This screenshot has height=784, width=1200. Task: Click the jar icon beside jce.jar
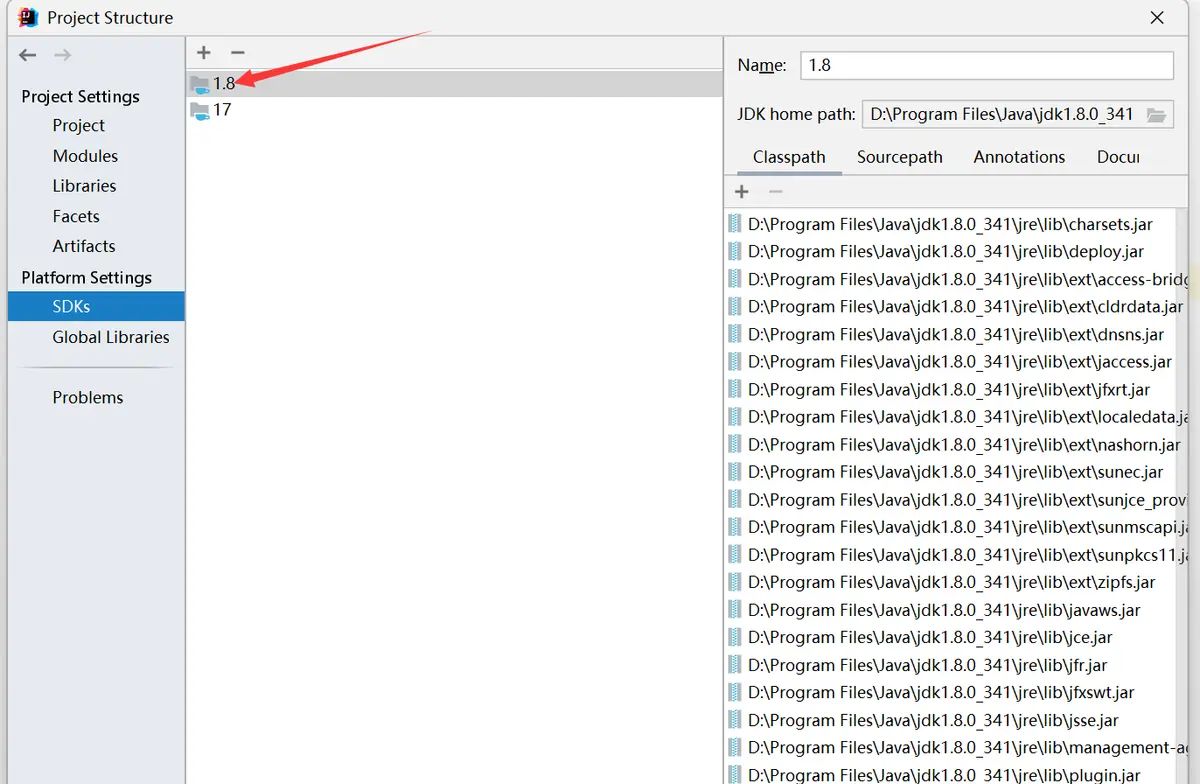point(735,637)
